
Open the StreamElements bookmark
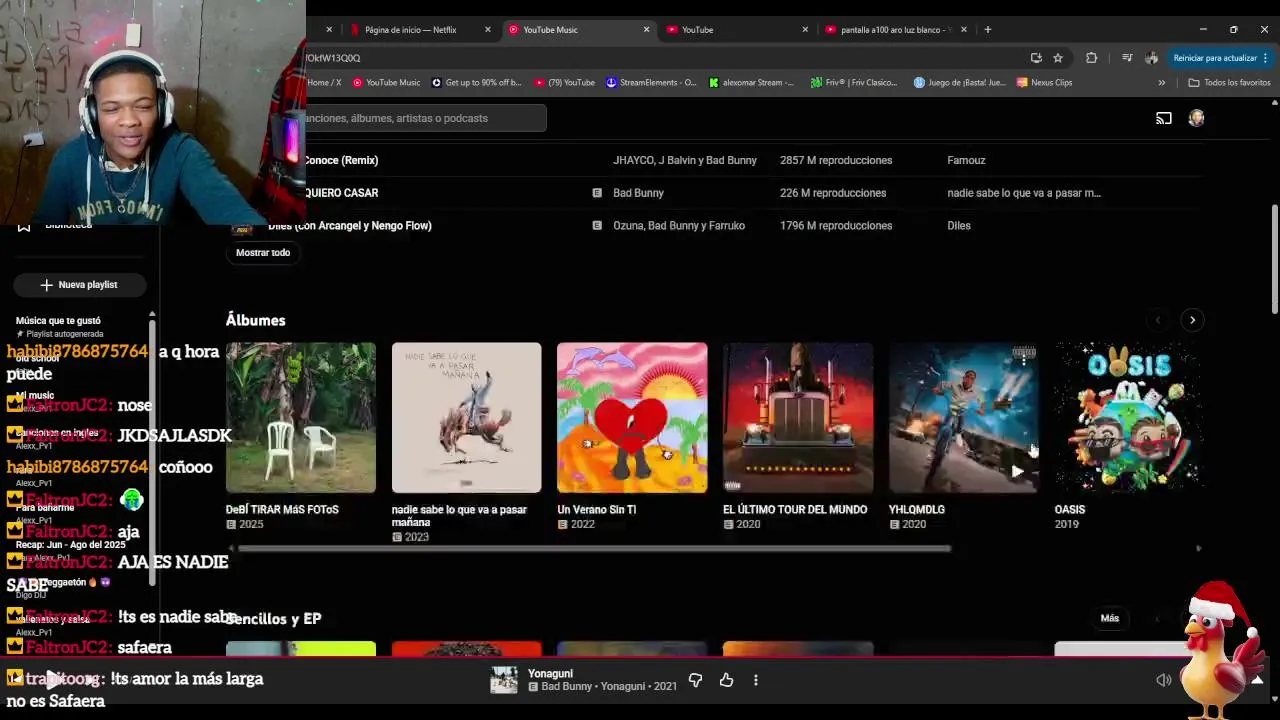point(651,83)
